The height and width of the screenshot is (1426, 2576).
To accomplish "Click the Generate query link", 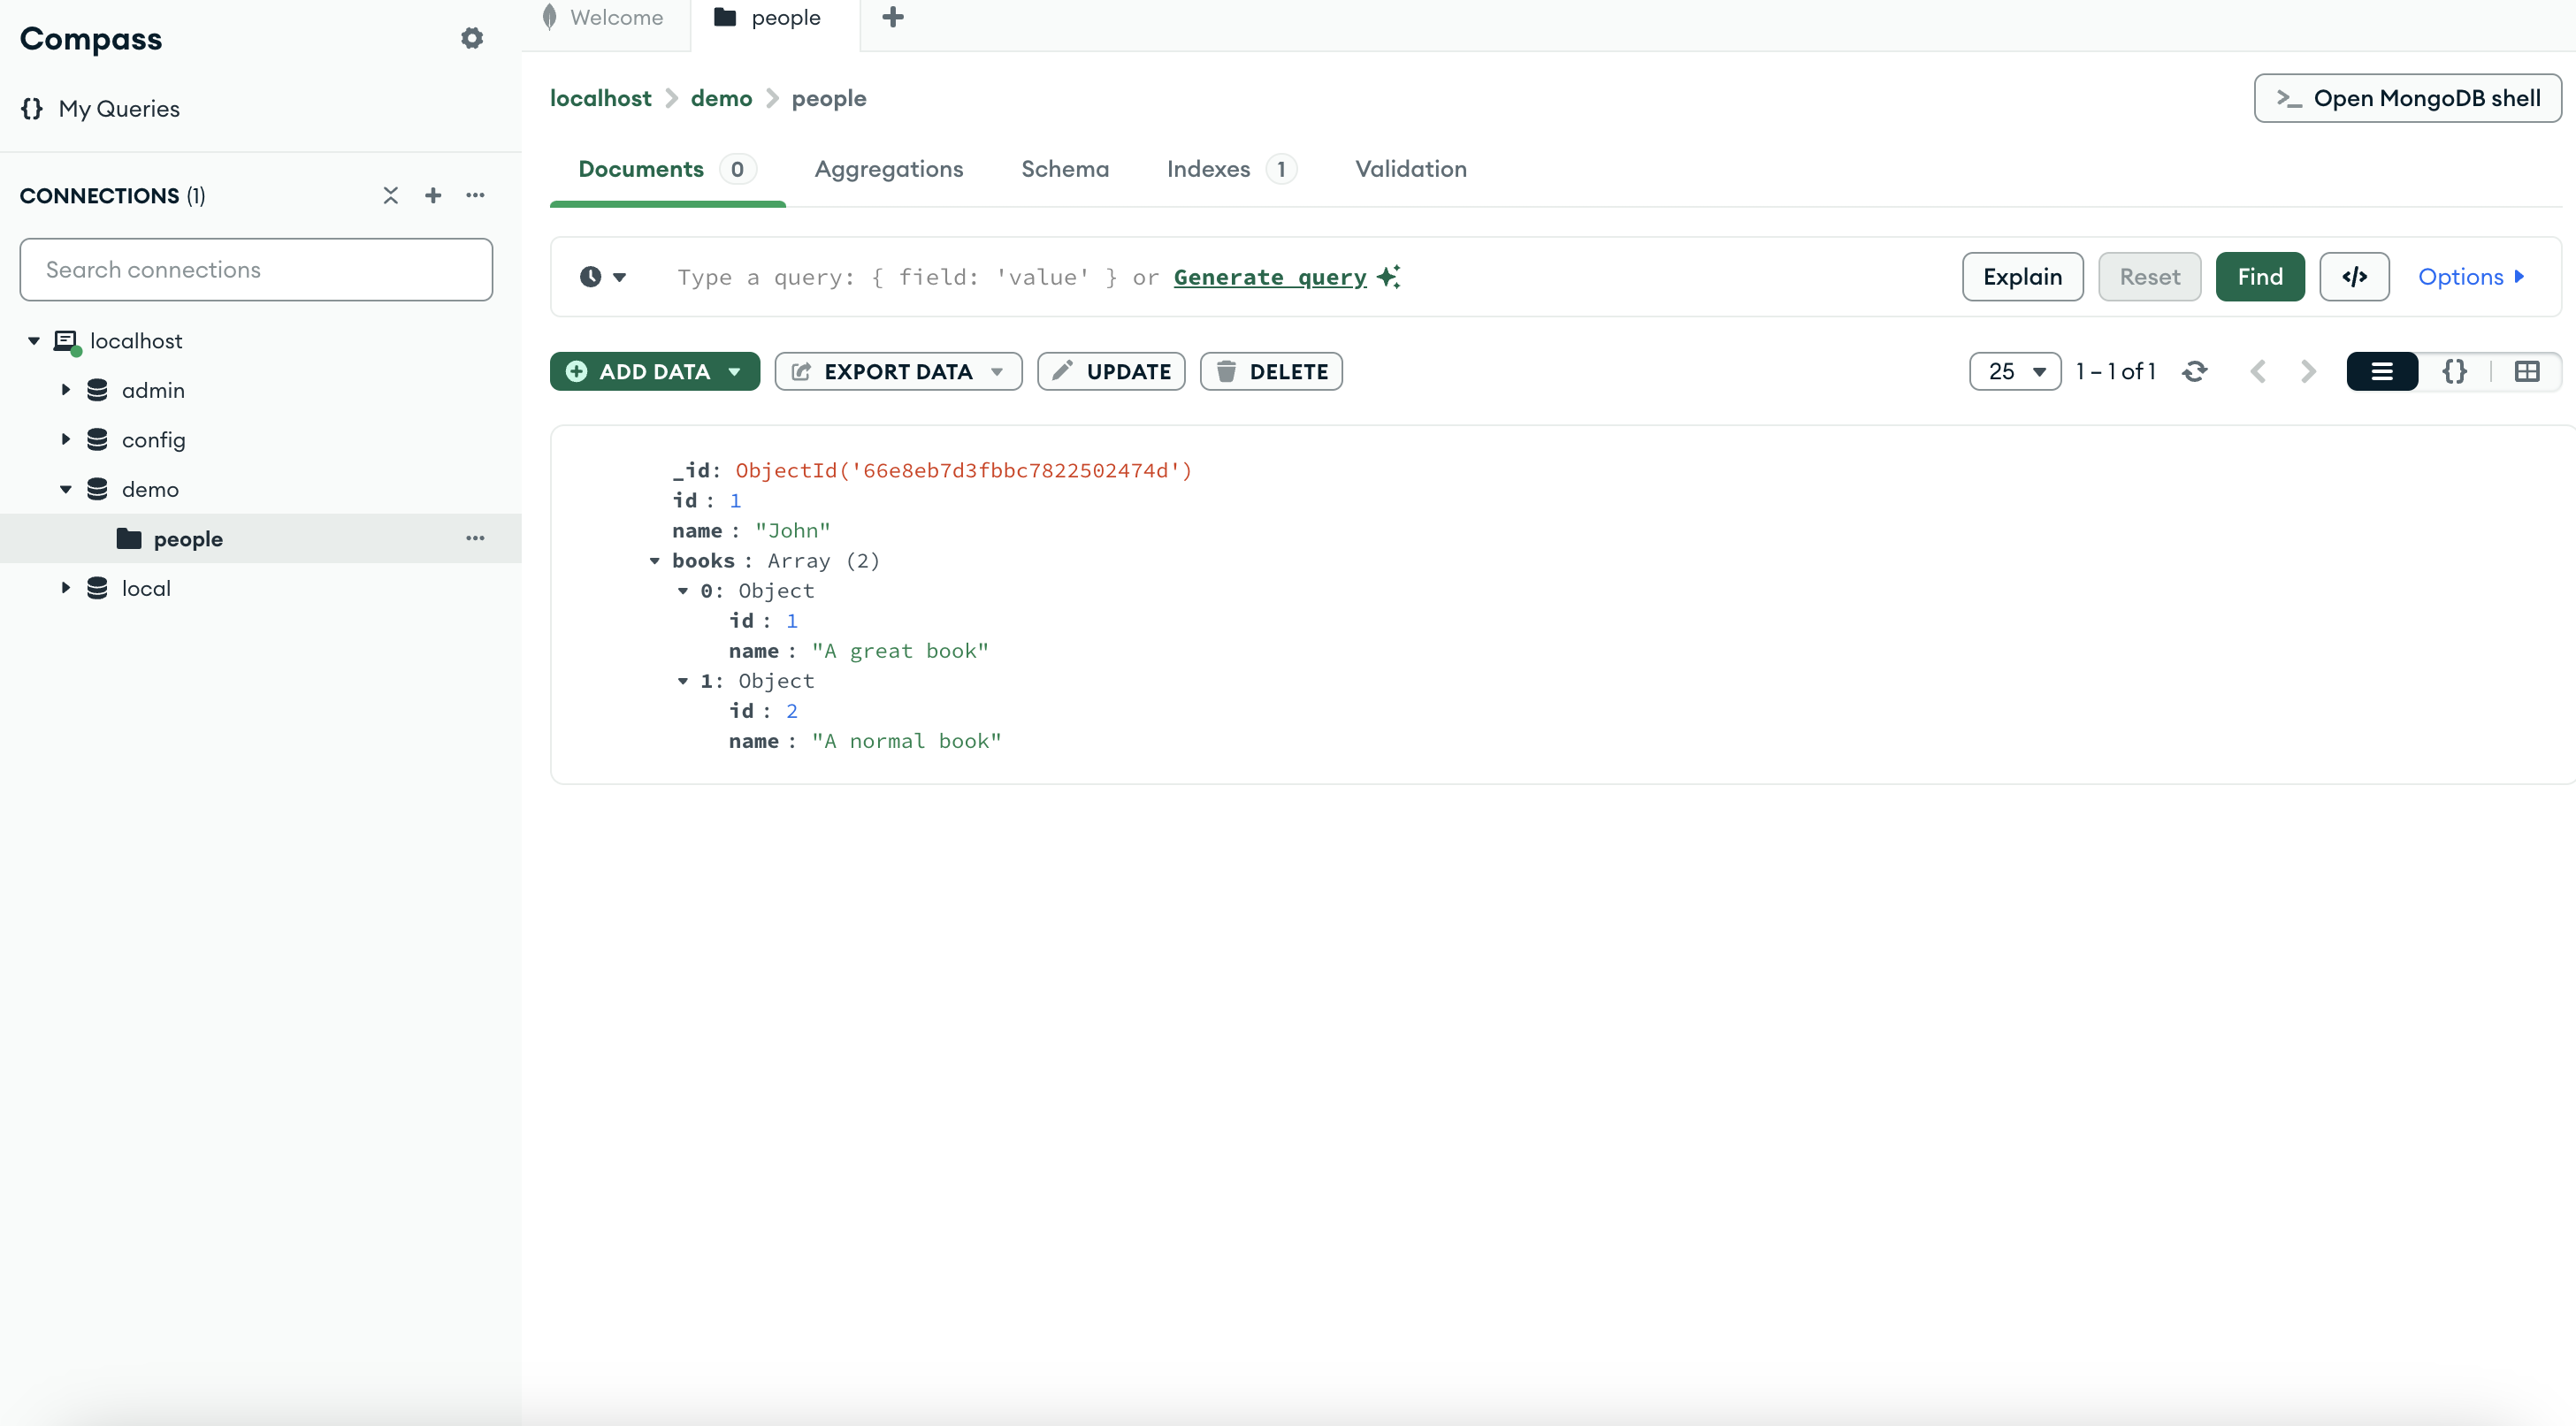I will [1270, 277].
